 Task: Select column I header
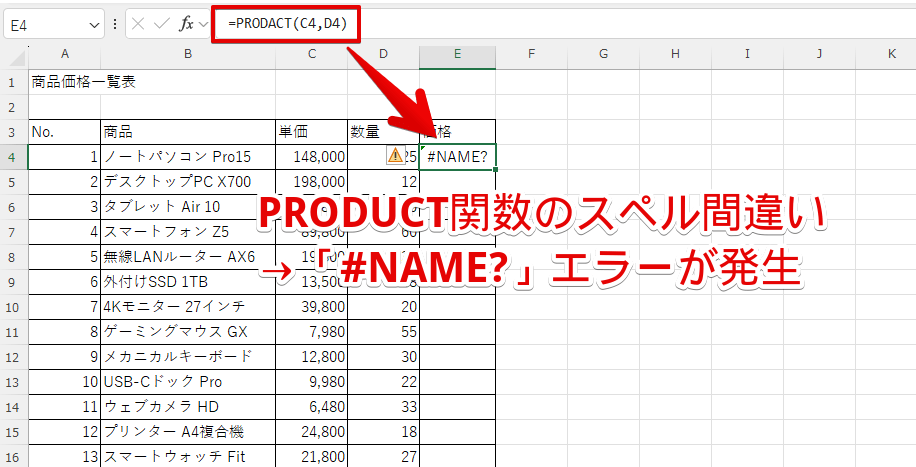tap(747, 54)
